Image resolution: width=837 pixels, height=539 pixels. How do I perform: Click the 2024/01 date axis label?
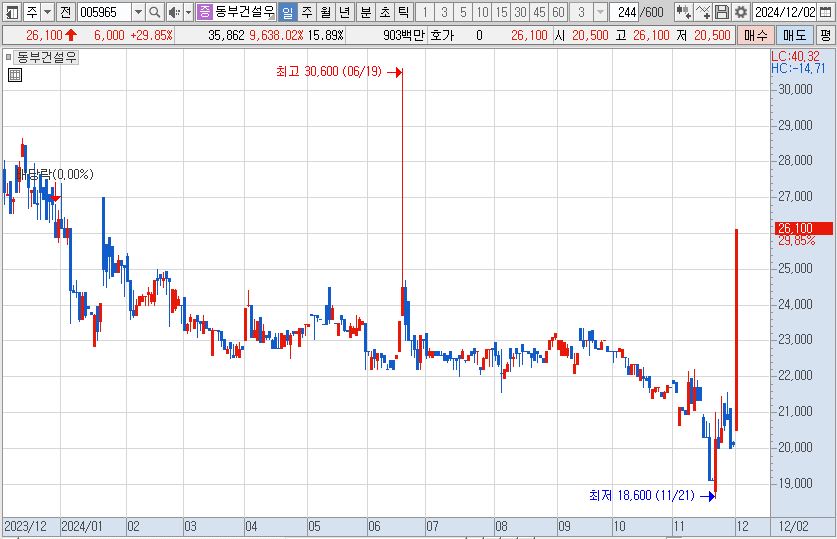pos(82,527)
